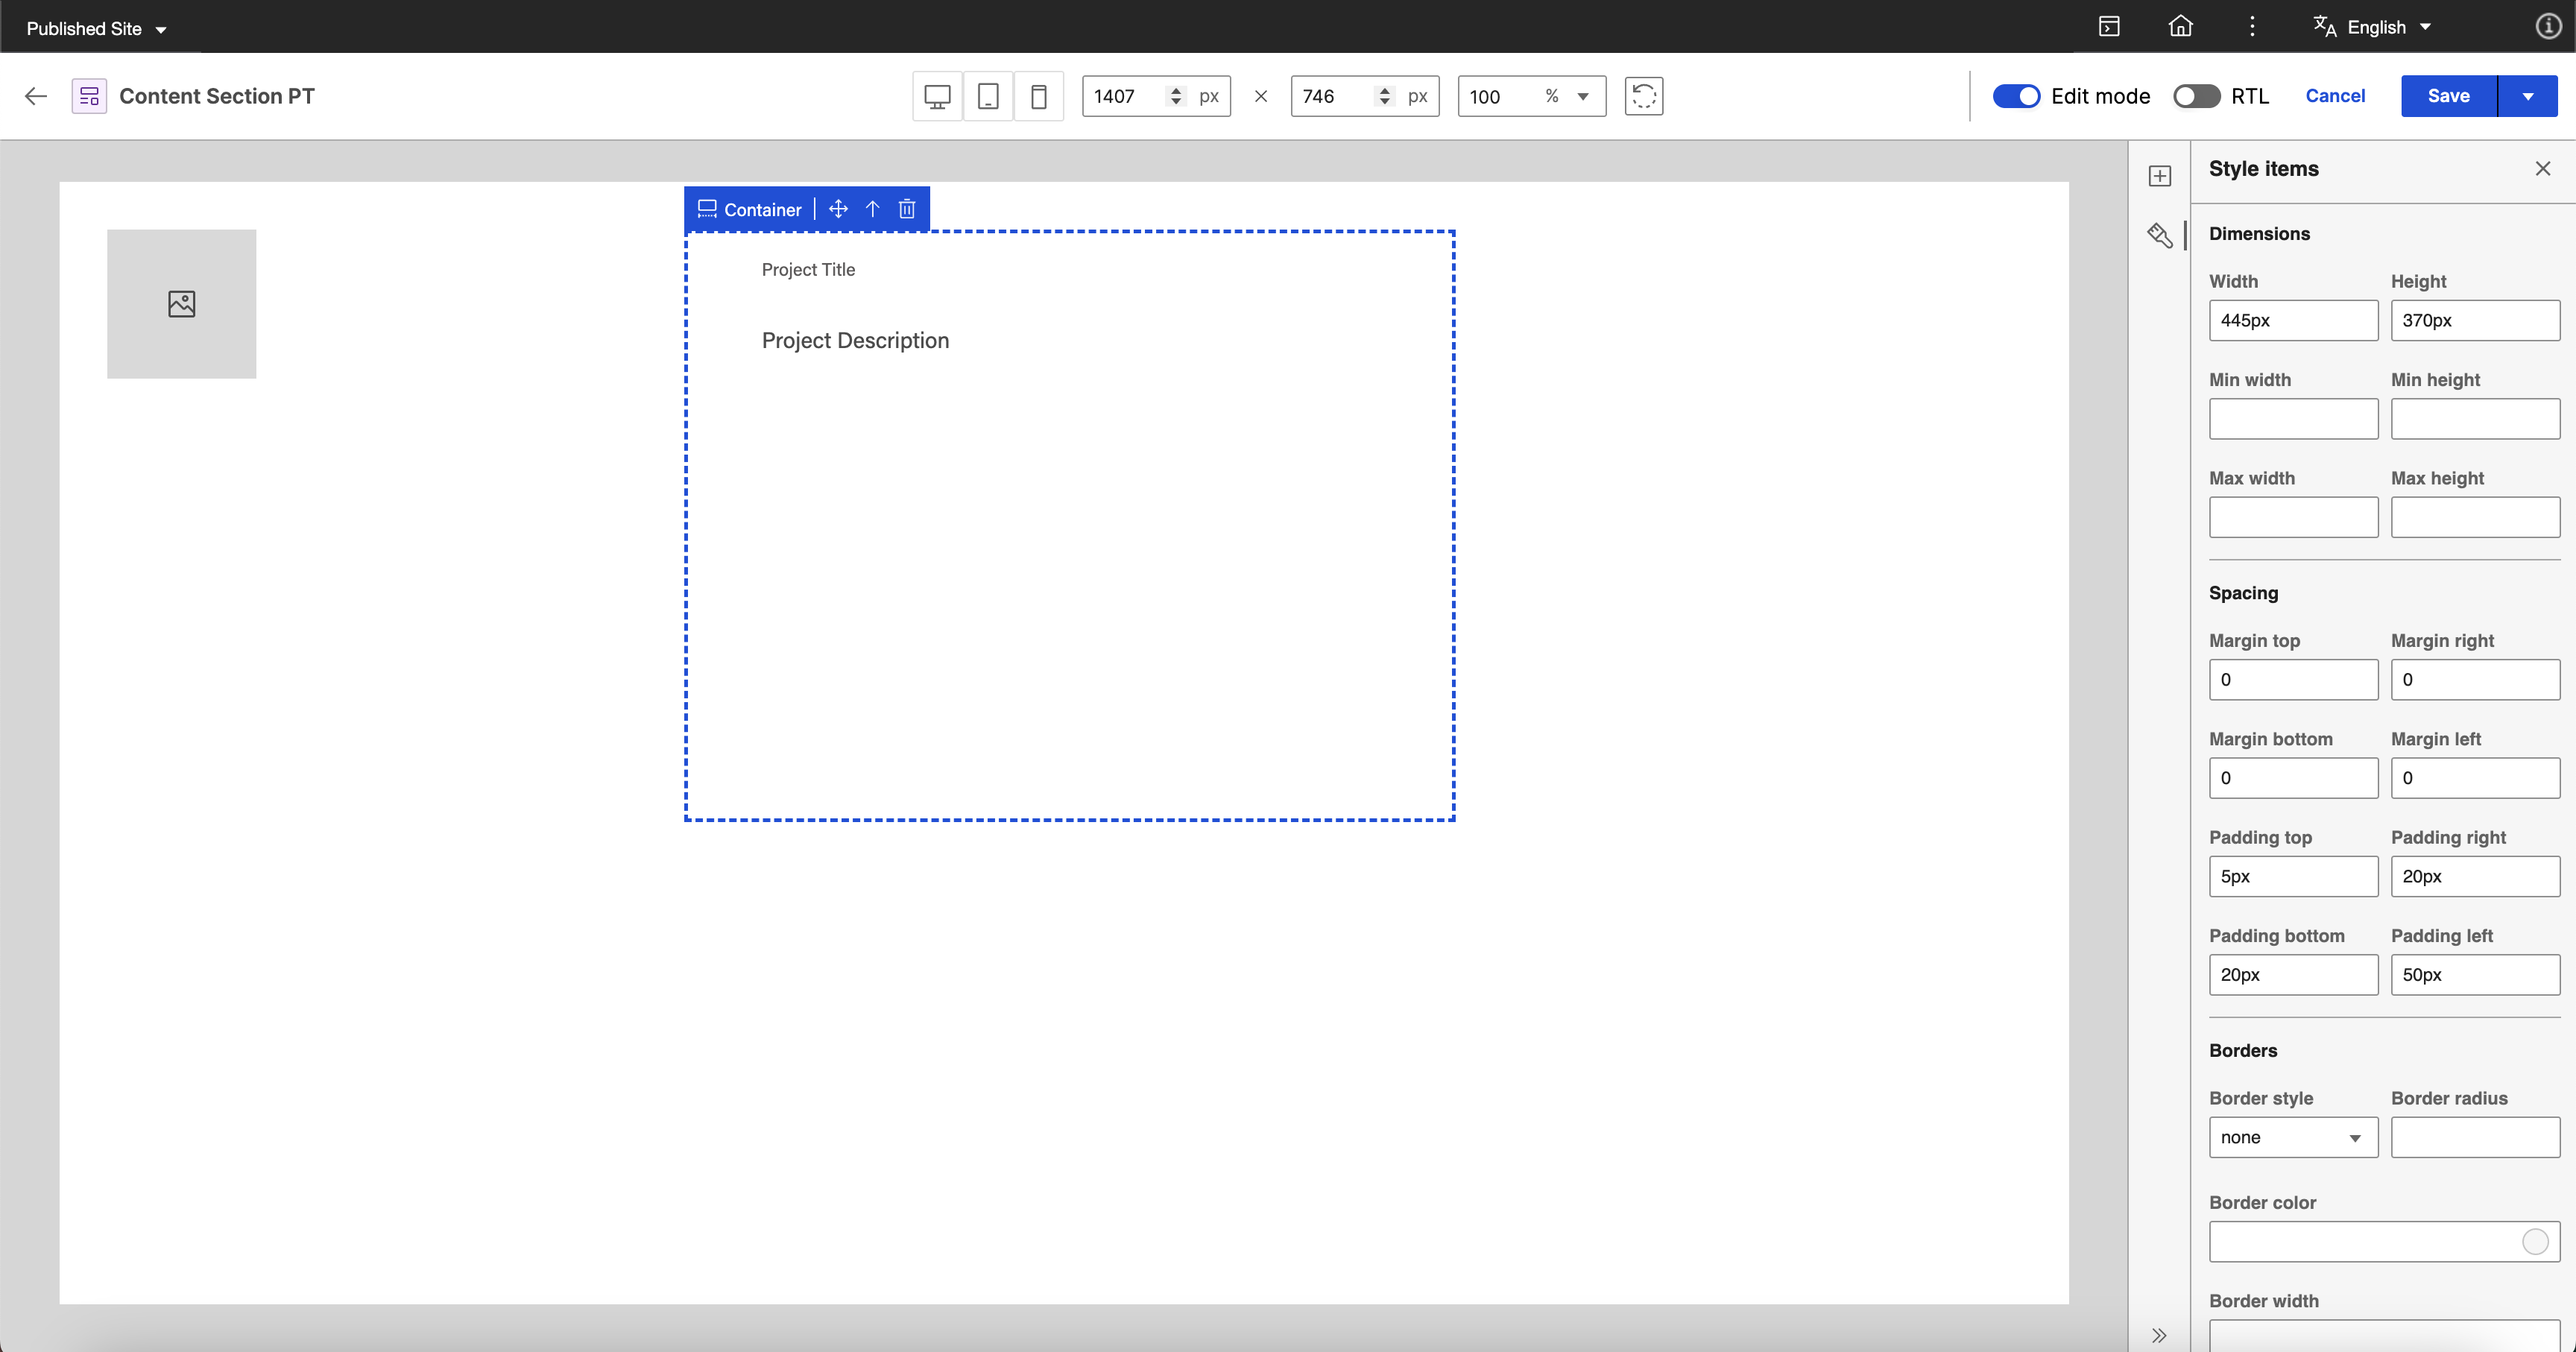Open the style paintbrush tab

tap(2160, 235)
